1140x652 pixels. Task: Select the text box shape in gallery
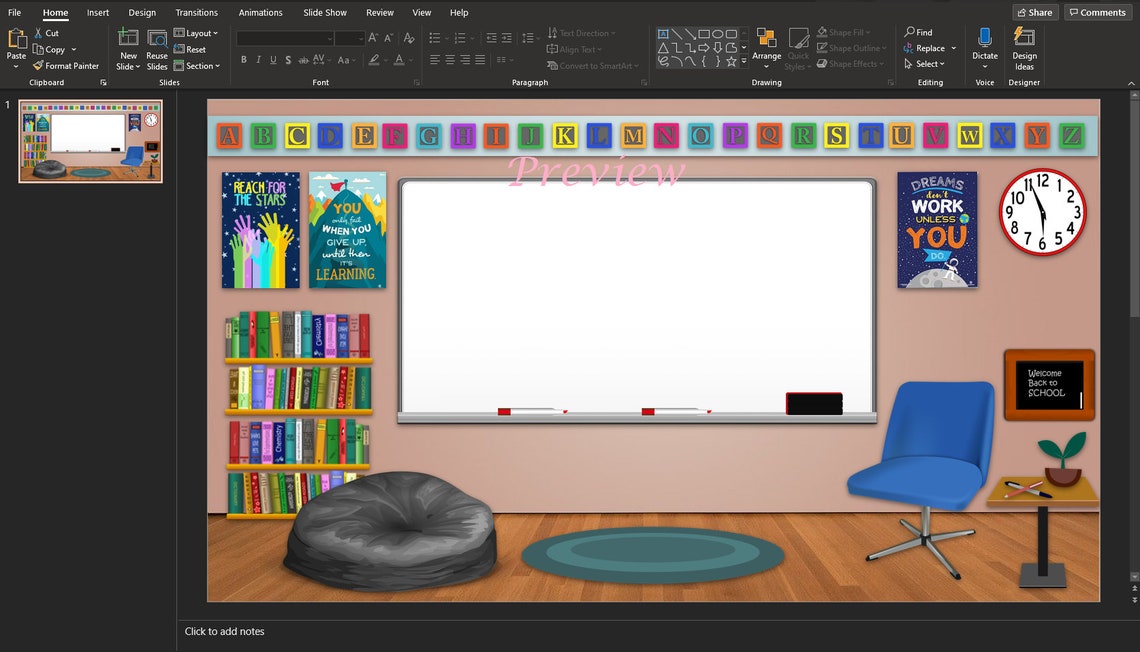[663, 33]
